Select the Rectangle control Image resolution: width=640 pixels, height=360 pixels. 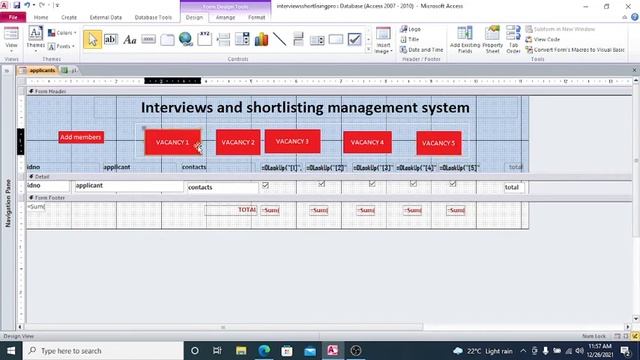pos(336,39)
